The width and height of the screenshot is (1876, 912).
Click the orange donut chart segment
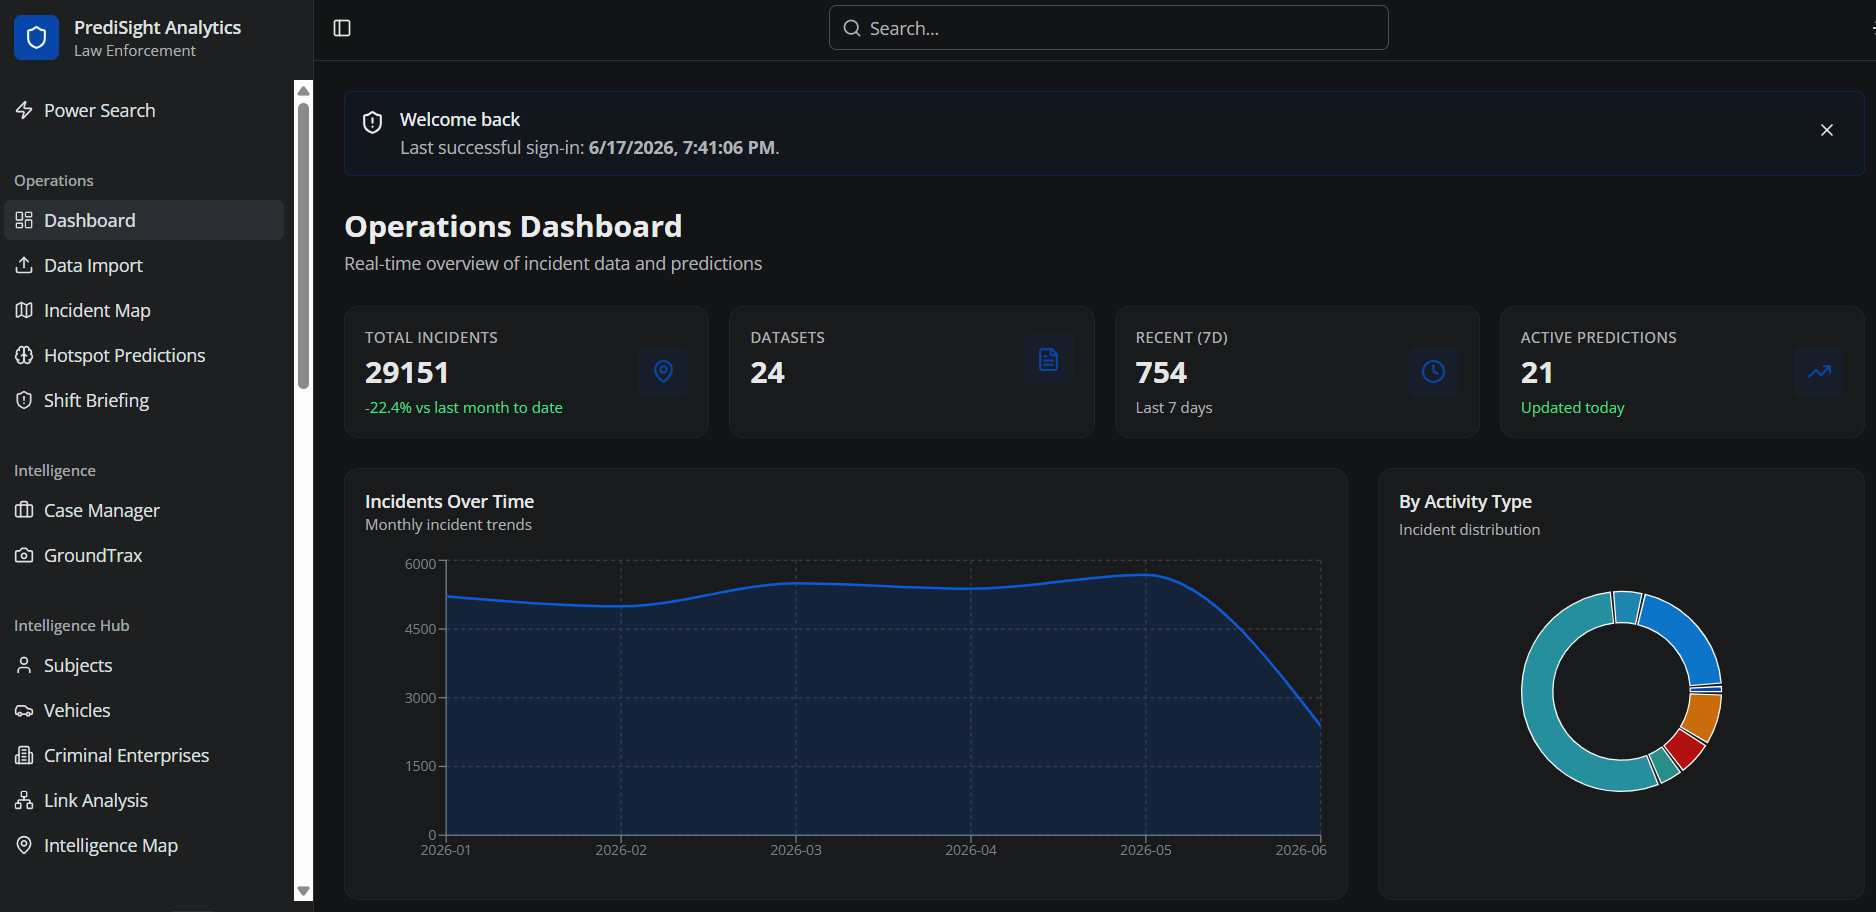1702,716
